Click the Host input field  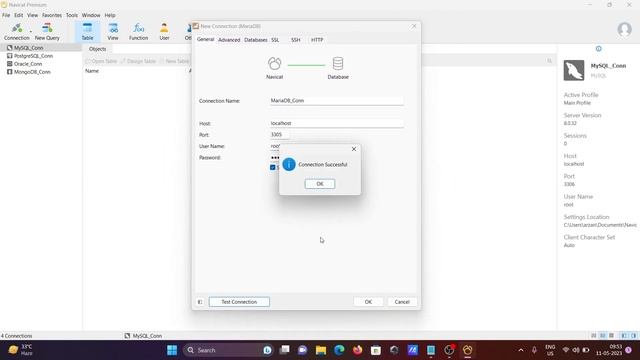tap(336, 123)
